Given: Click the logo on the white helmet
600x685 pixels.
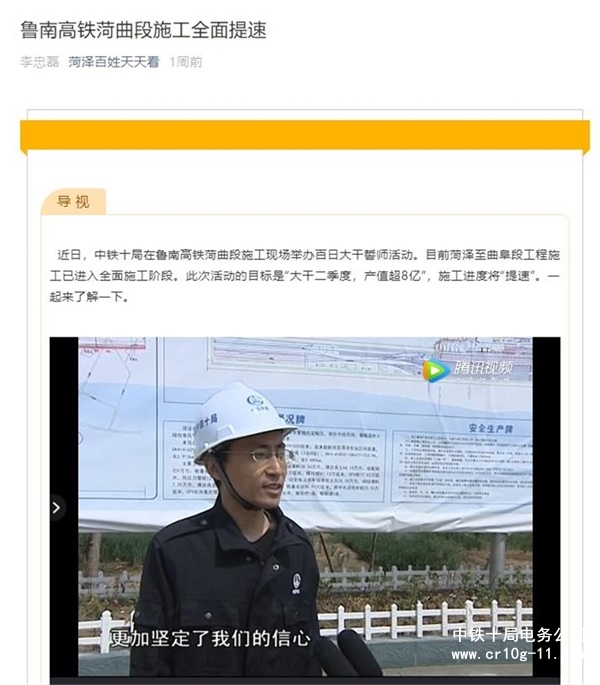Looking at the screenshot, I should (255, 400).
